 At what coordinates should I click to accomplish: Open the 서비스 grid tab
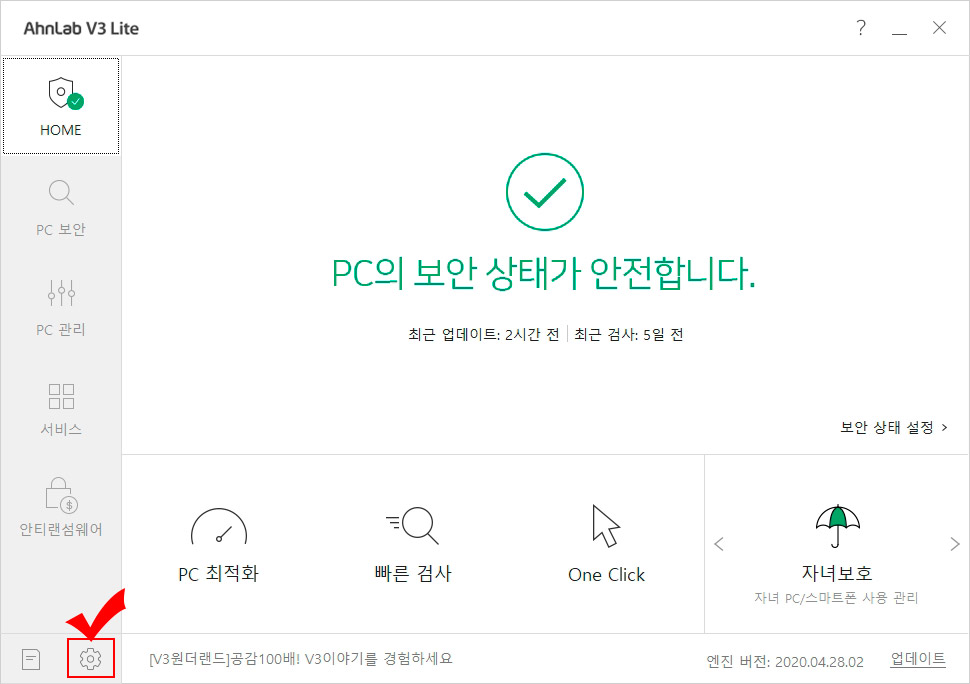61,408
